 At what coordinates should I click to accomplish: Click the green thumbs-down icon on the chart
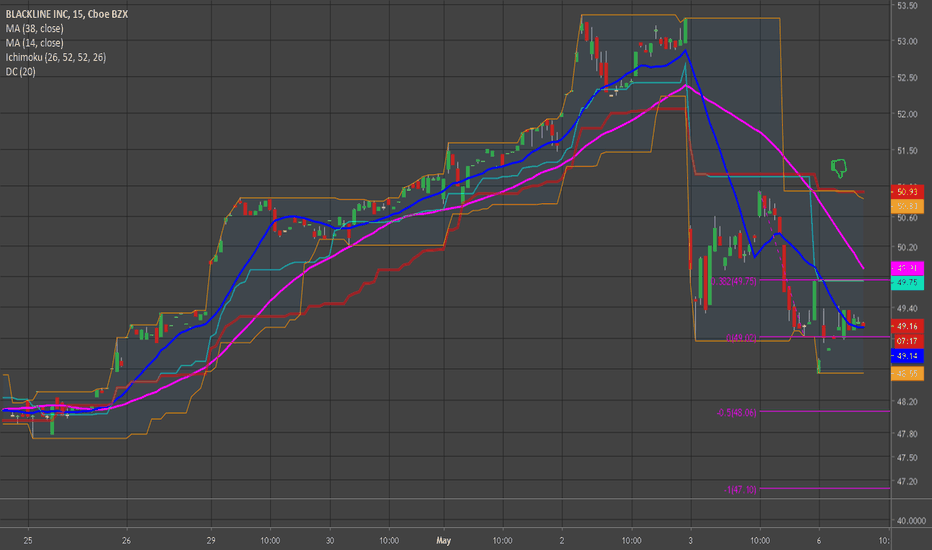(839, 168)
